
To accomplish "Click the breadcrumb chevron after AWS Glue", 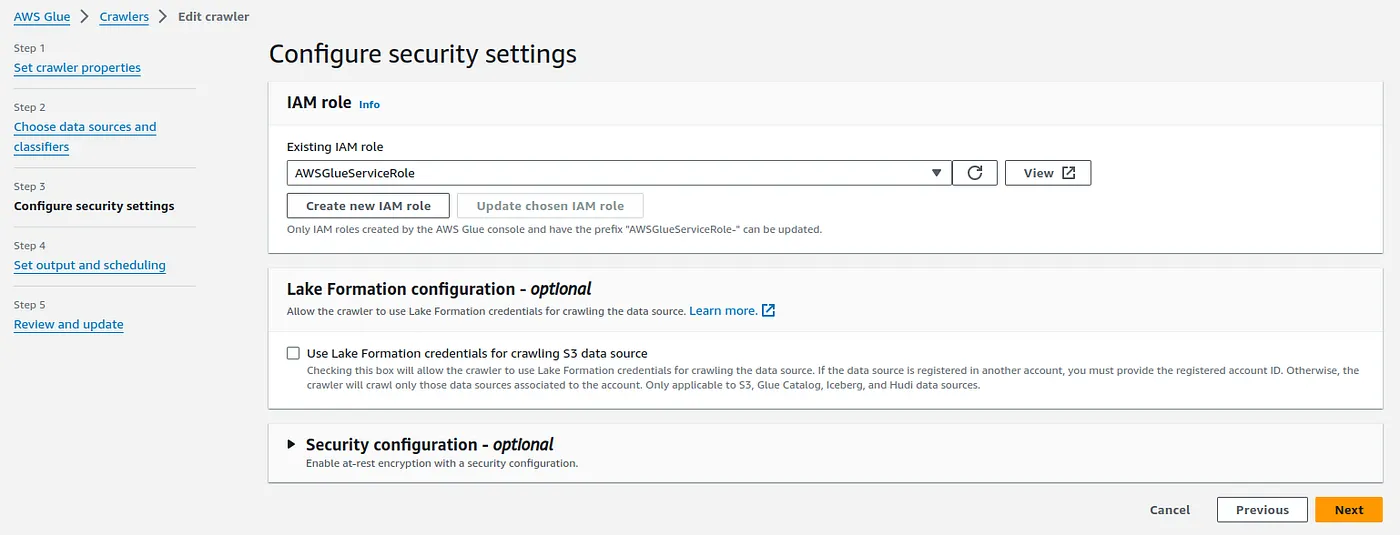I will [85, 17].
